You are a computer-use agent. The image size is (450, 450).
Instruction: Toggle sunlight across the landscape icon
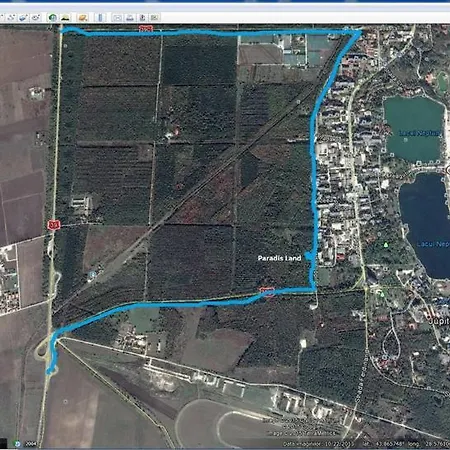coord(65,17)
